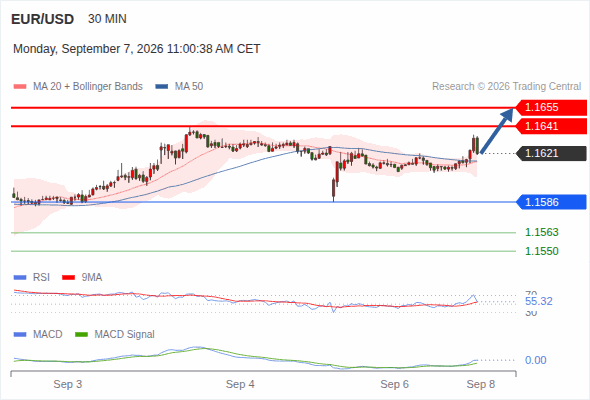Click the MACD Signal legend label
The width and height of the screenshot is (590, 400).
point(125,335)
